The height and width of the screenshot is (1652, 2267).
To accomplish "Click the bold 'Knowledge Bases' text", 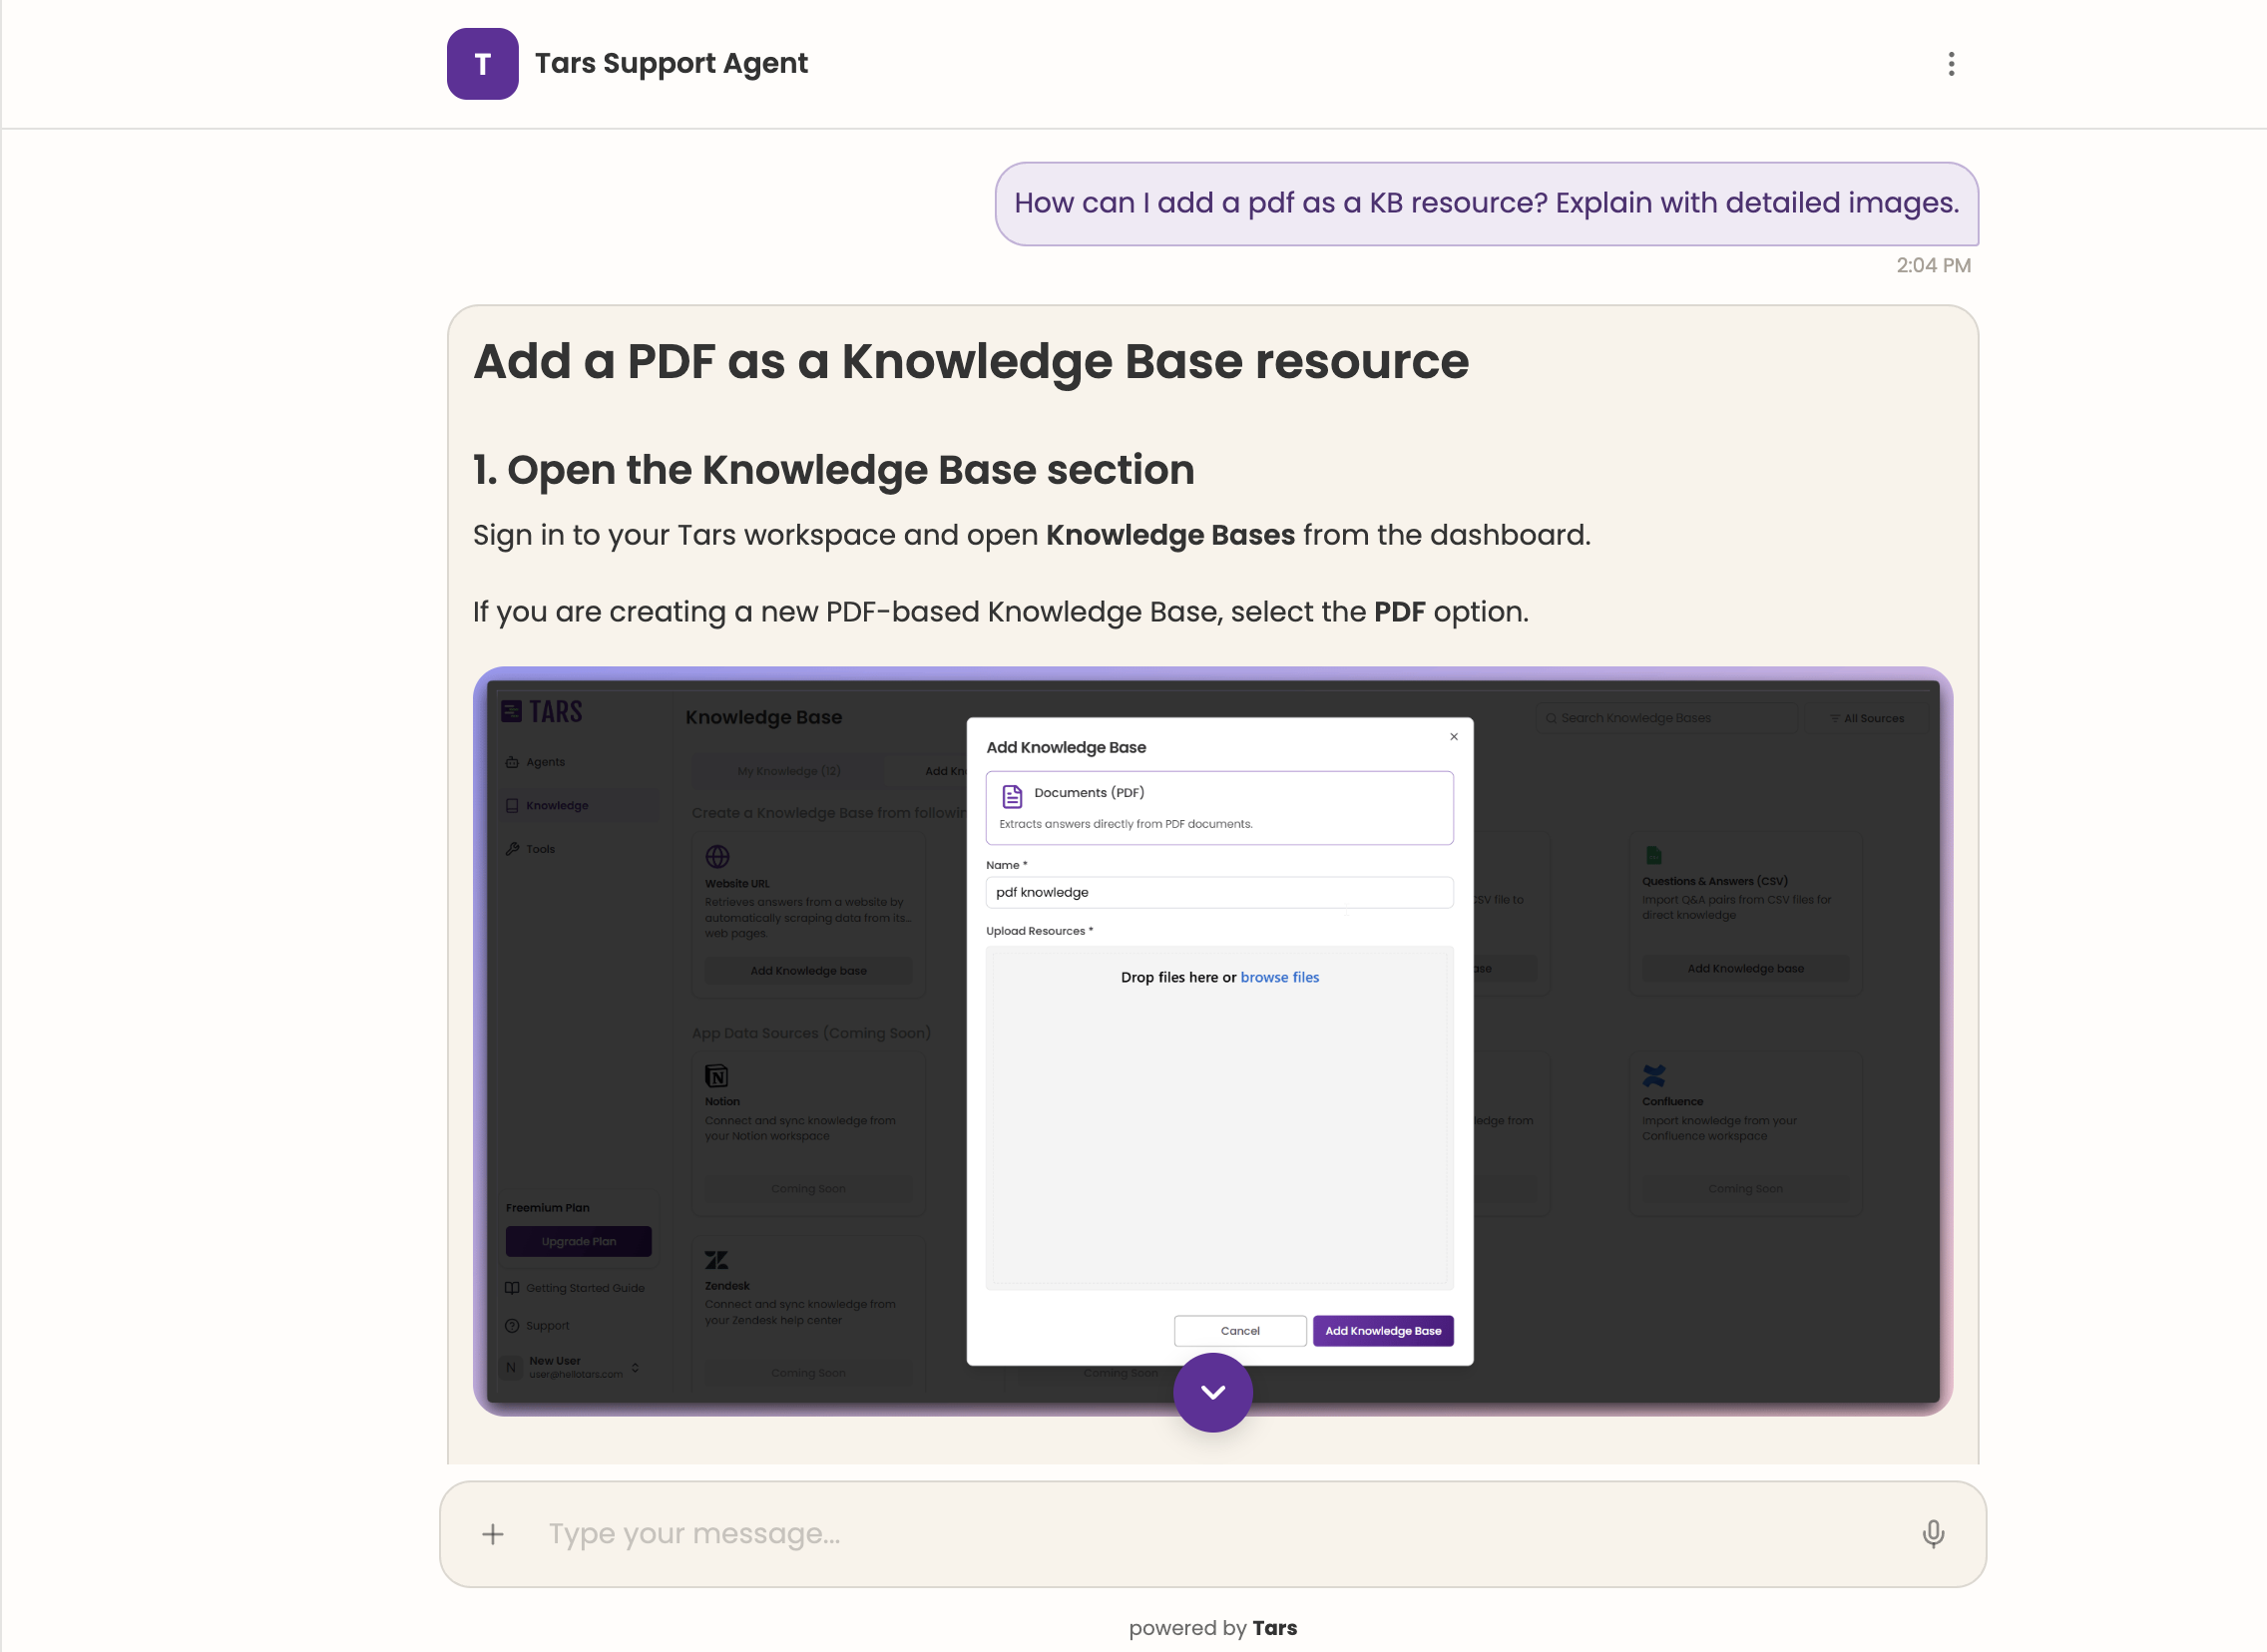I will (x=1170, y=535).
